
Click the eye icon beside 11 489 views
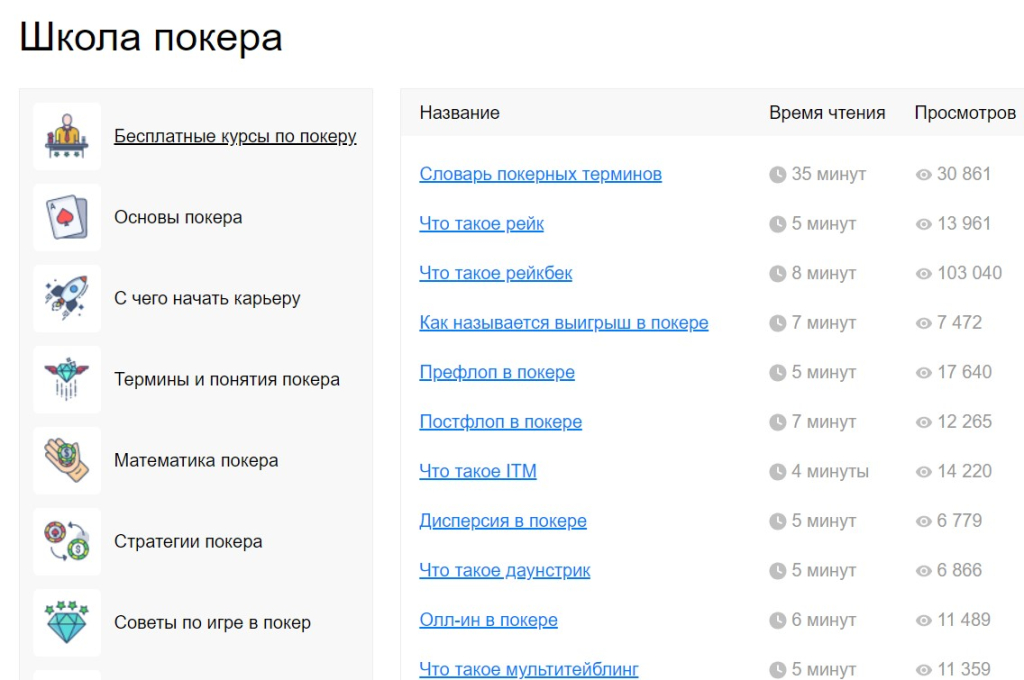coord(923,621)
